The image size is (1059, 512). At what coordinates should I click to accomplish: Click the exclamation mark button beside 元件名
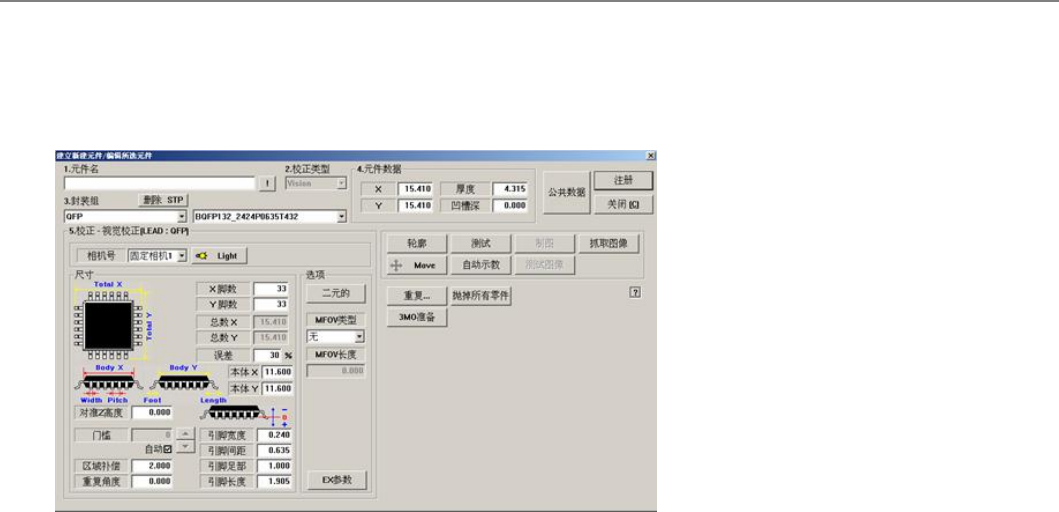click(267, 183)
